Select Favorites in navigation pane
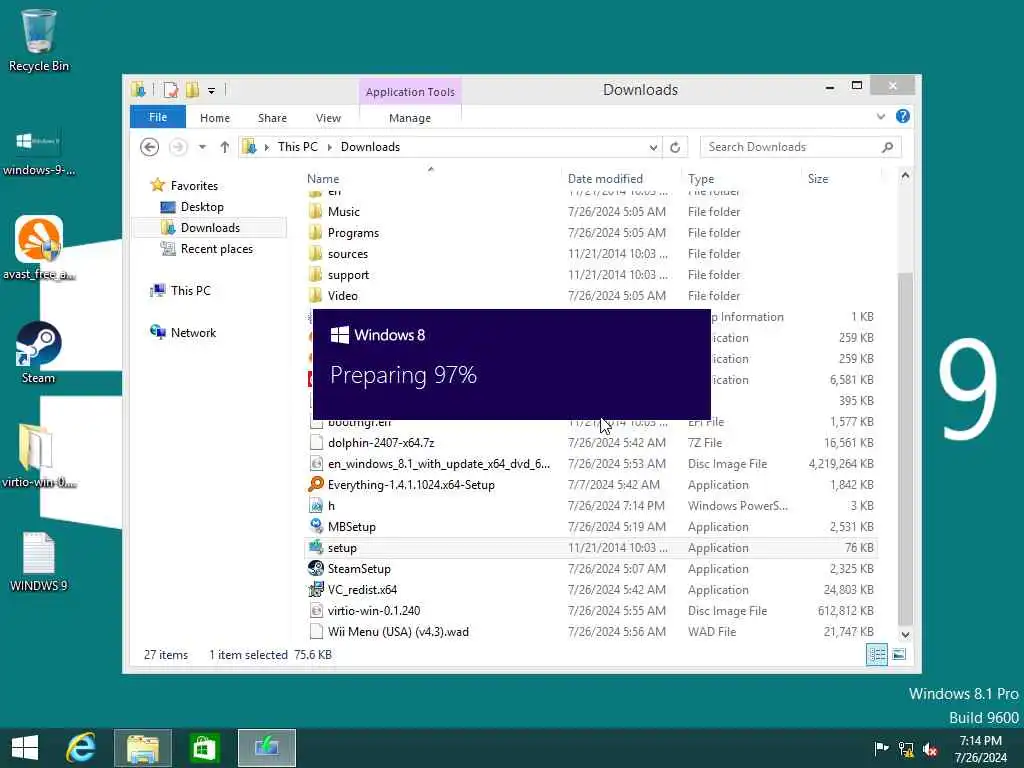This screenshot has width=1024, height=768. tap(194, 185)
